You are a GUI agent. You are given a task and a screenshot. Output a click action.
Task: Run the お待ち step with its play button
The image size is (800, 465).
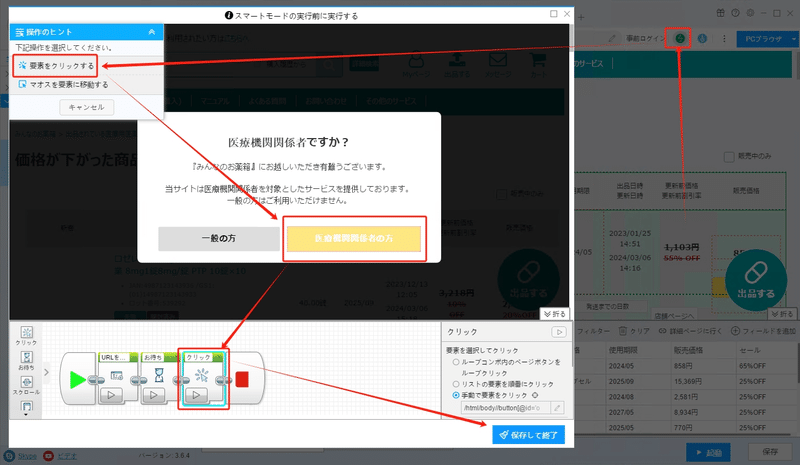coord(154,395)
